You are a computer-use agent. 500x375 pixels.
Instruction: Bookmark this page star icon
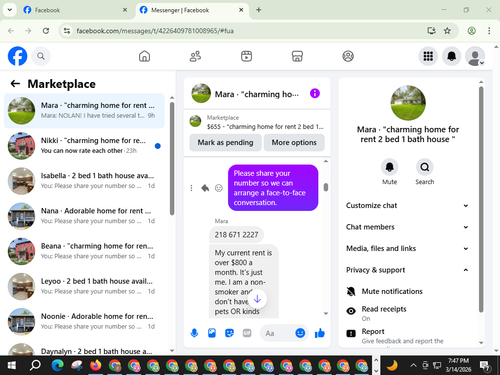pos(447,31)
